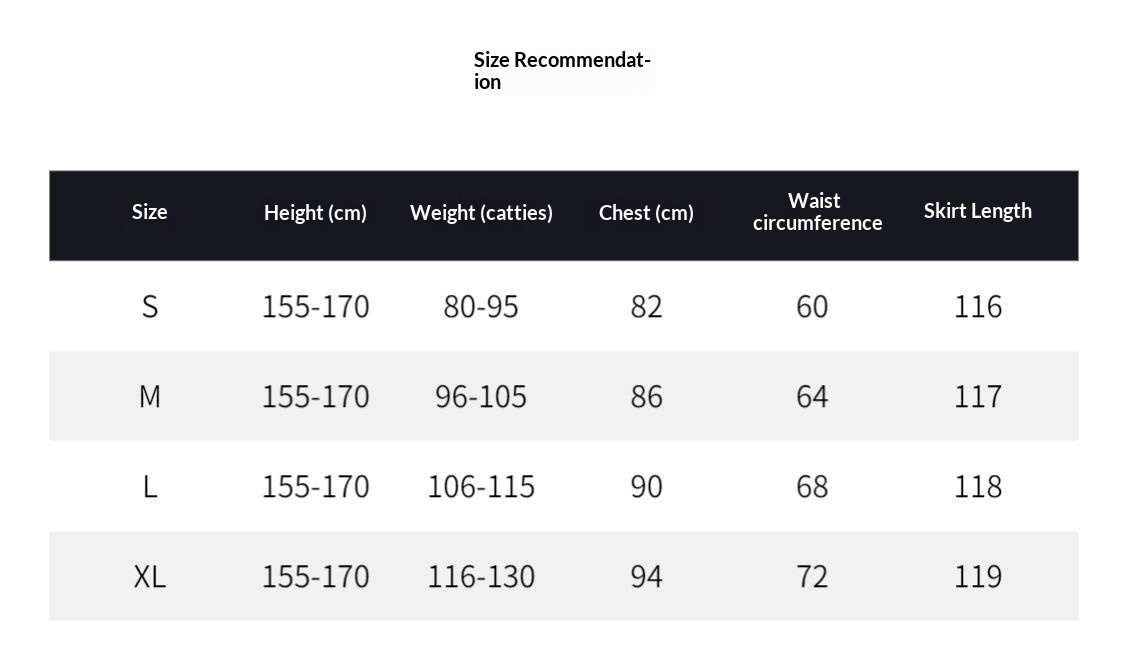Select chest value 94 in XL row

[x=646, y=577]
